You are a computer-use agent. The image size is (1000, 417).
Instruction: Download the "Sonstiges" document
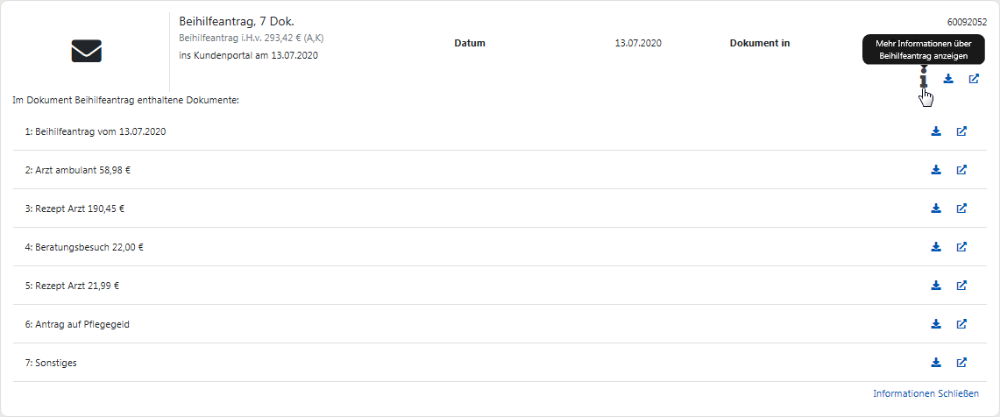point(936,362)
